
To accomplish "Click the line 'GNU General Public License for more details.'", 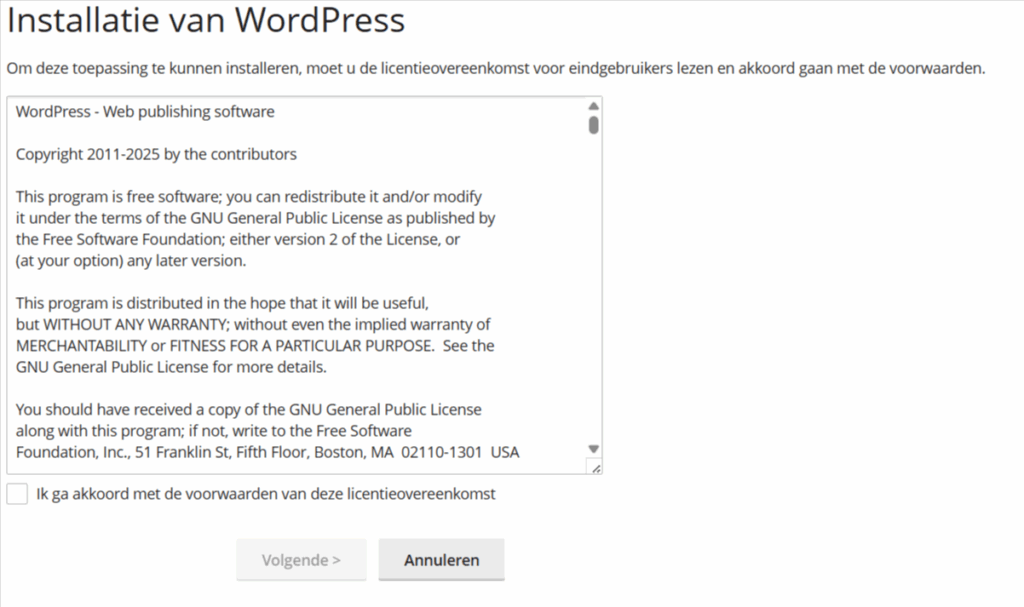I will click(171, 367).
